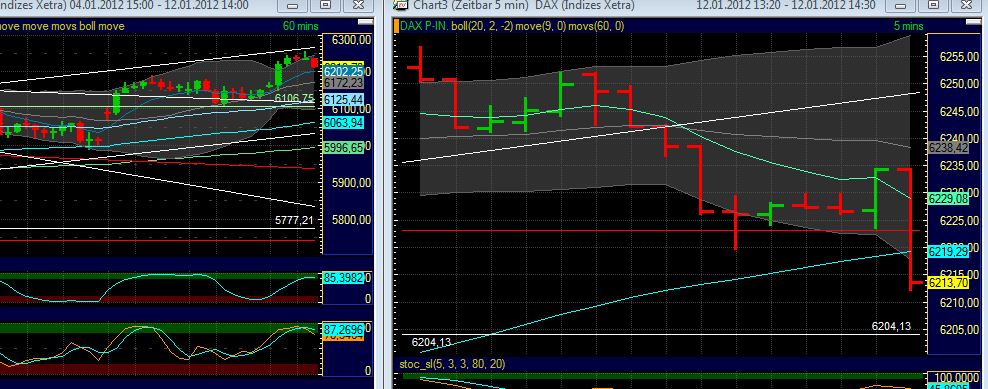Click the 5777,21 line label
Viewport: 988px width, 389px height.
[x=294, y=220]
